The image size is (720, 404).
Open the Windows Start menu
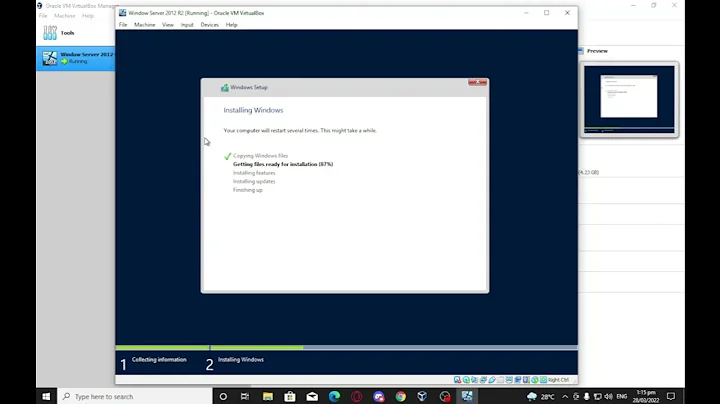[x=46, y=396]
